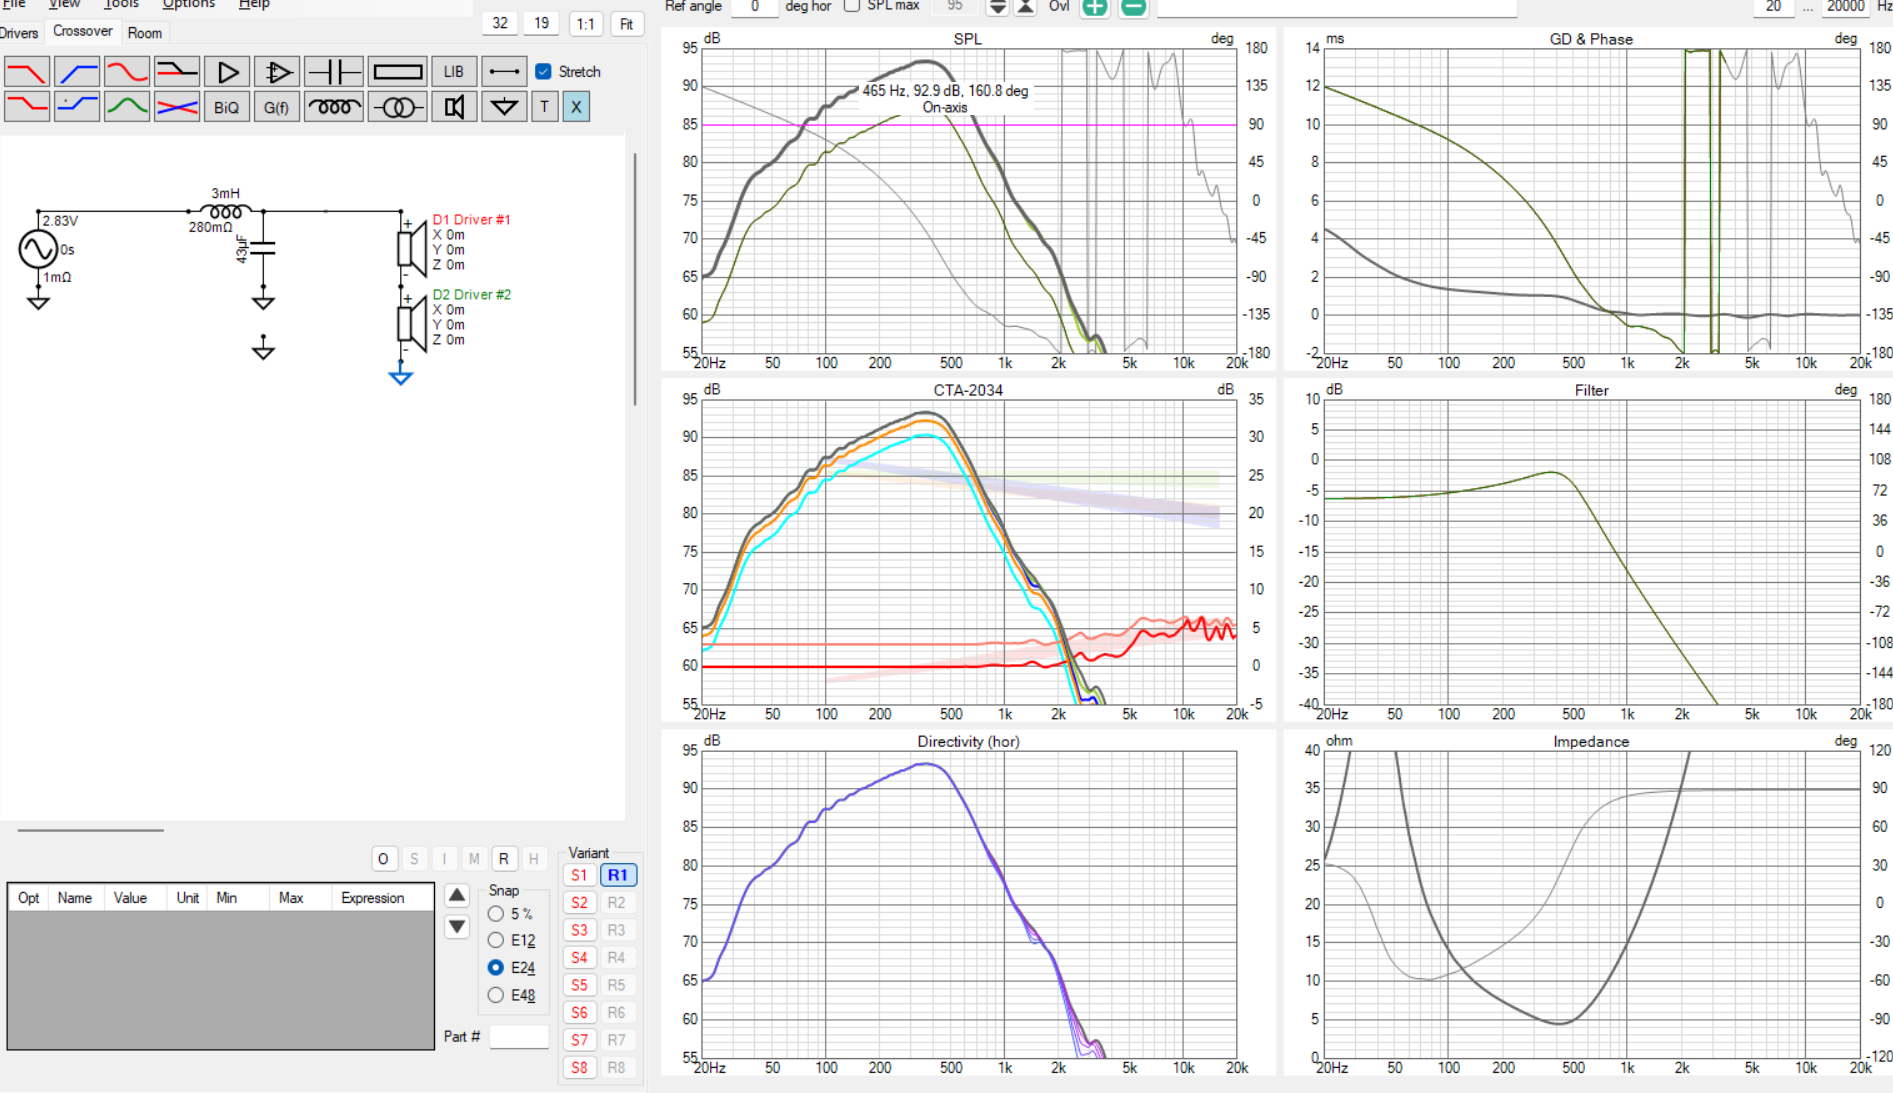Add the crossed red-blue lines block
The image size is (1893, 1093).
[177, 107]
